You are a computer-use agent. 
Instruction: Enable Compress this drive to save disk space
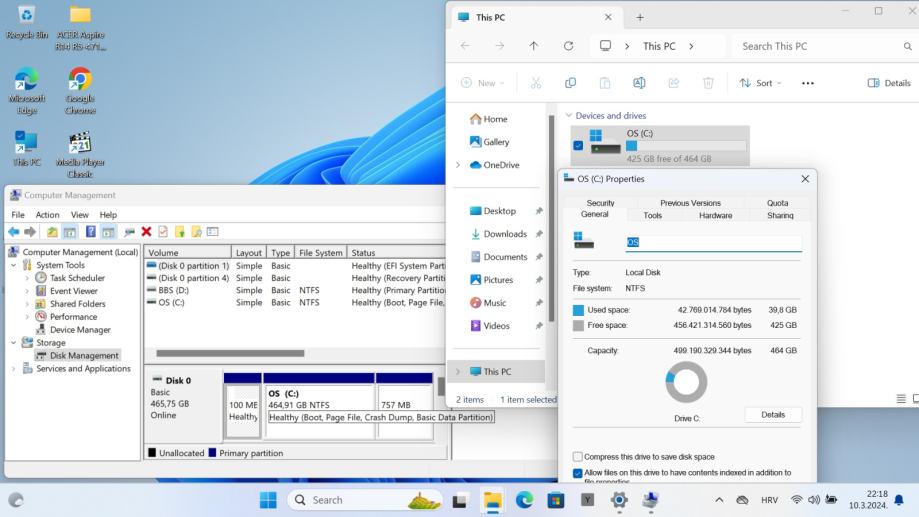[x=578, y=457]
